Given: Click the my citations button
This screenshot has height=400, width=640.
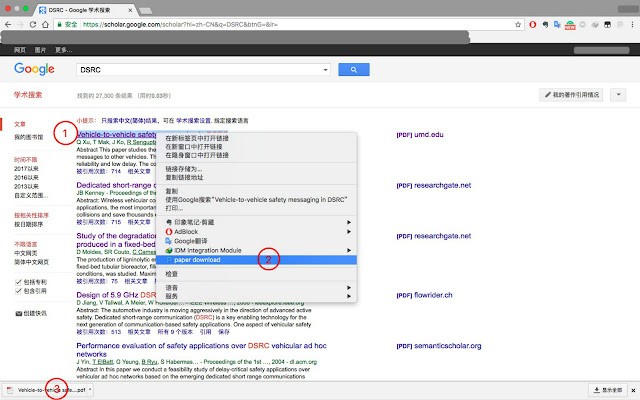Looking at the screenshot, I should tap(571, 95).
